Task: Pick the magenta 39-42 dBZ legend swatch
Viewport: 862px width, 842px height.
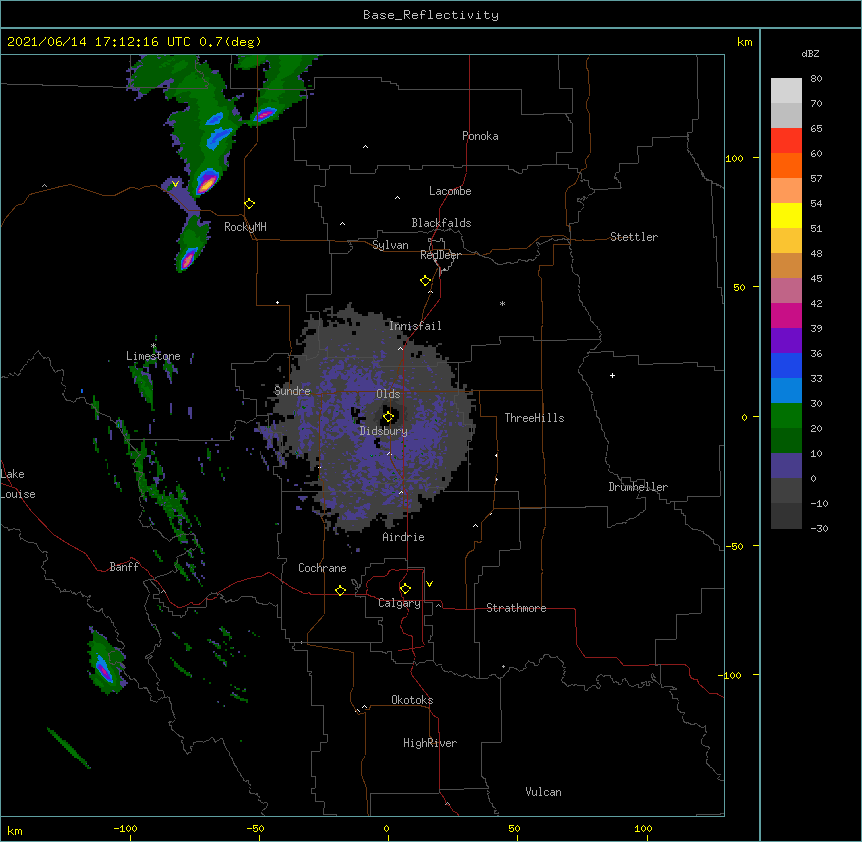Action: [786, 315]
